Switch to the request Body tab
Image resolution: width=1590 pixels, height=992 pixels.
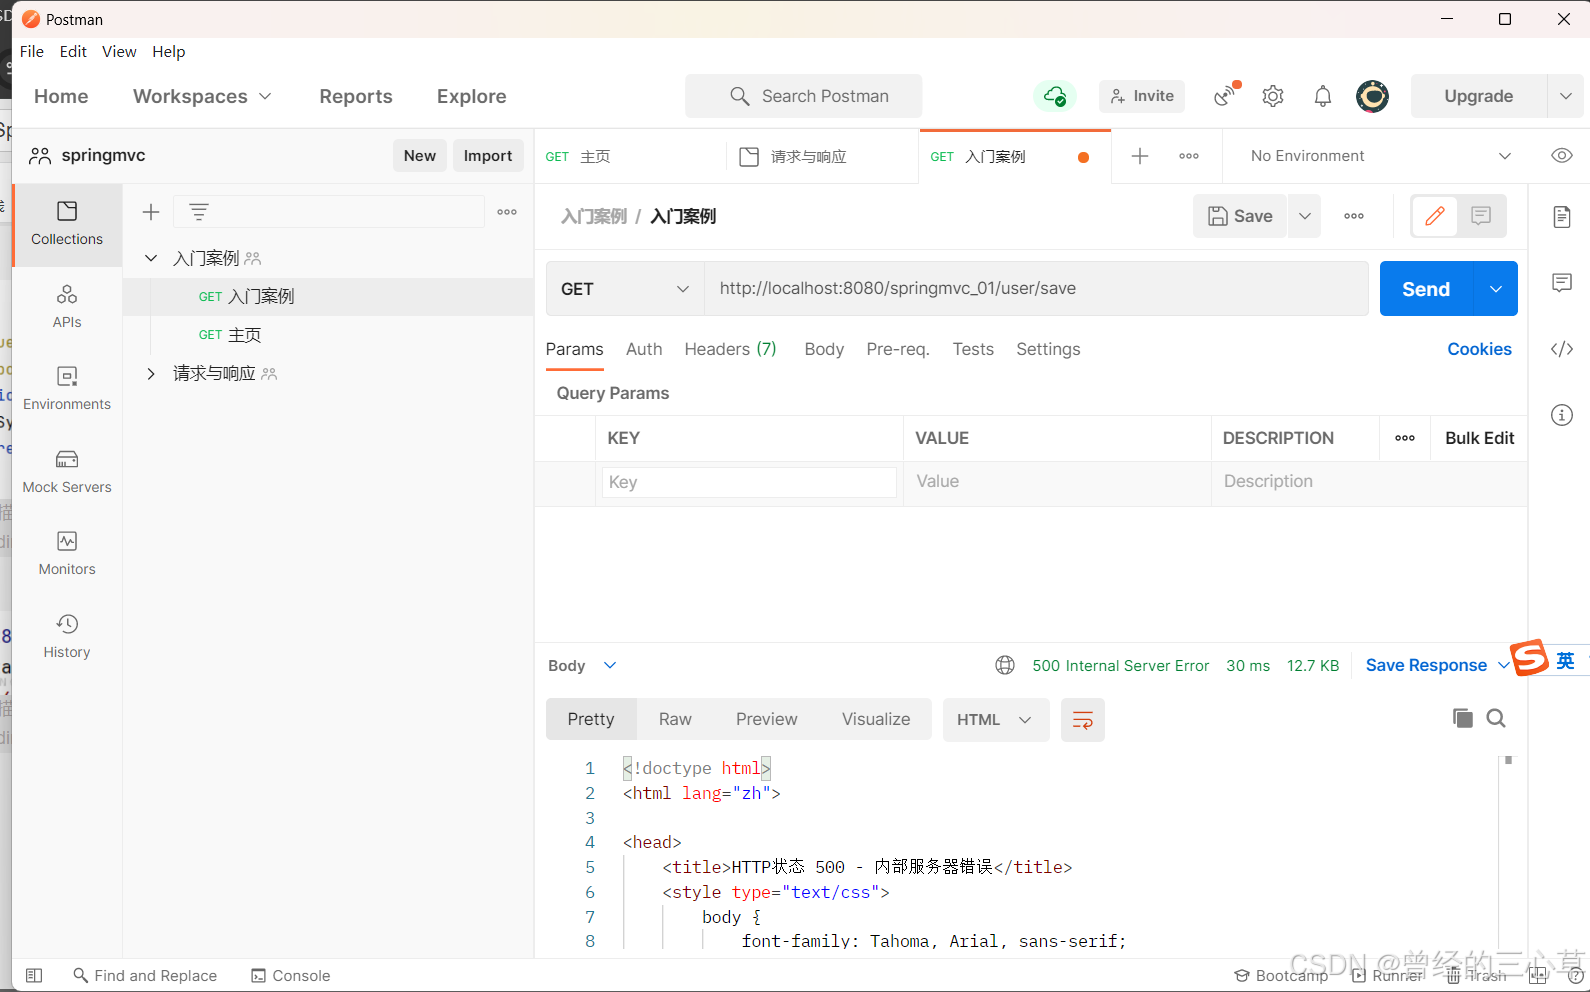pyautogui.click(x=824, y=349)
